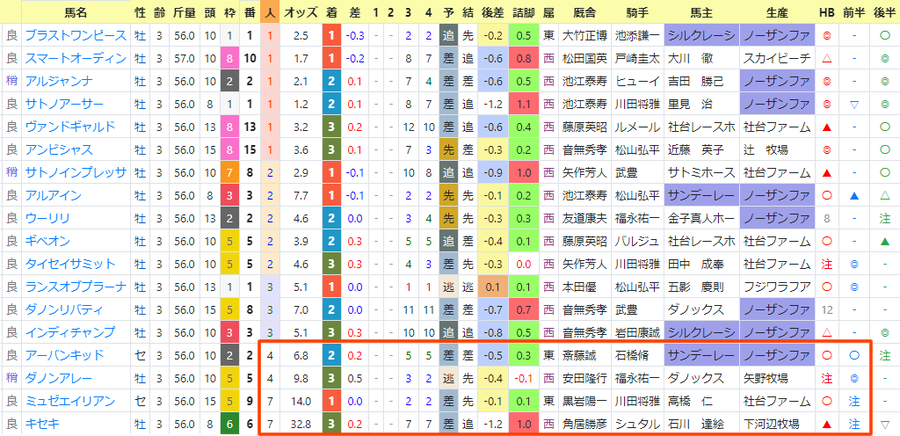Click the HB column header
900x436 pixels.
827,12
